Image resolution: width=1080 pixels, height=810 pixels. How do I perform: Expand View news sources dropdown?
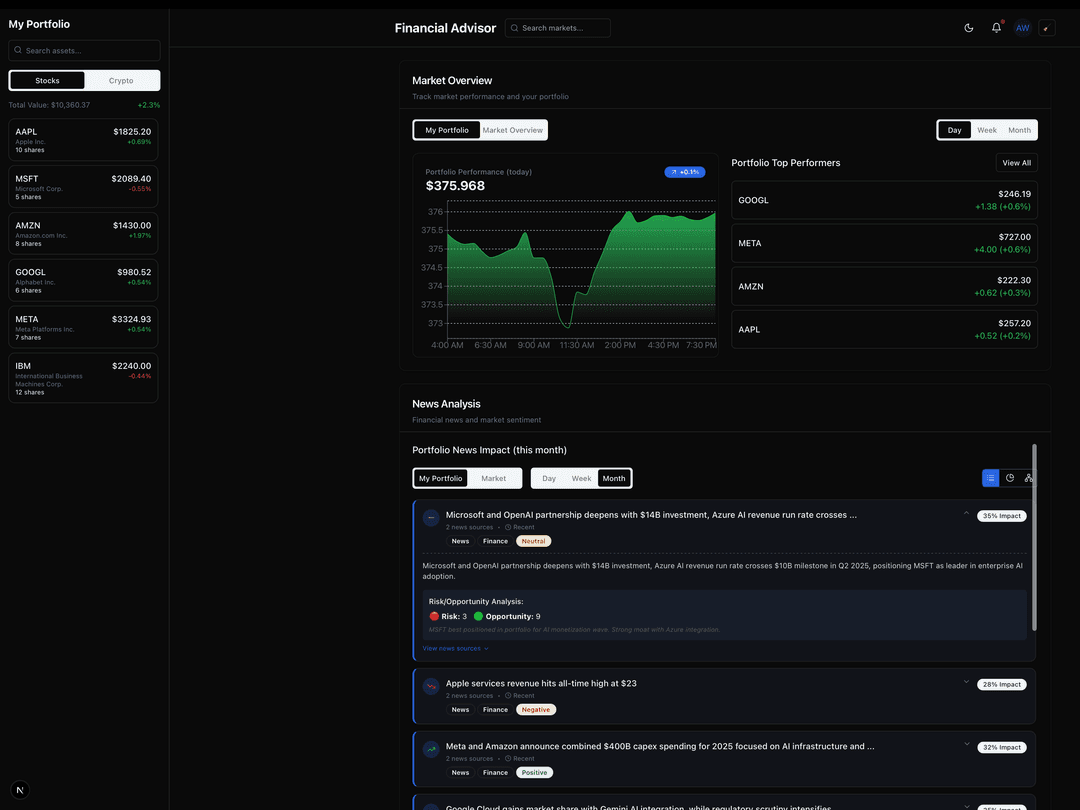(455, 648)
